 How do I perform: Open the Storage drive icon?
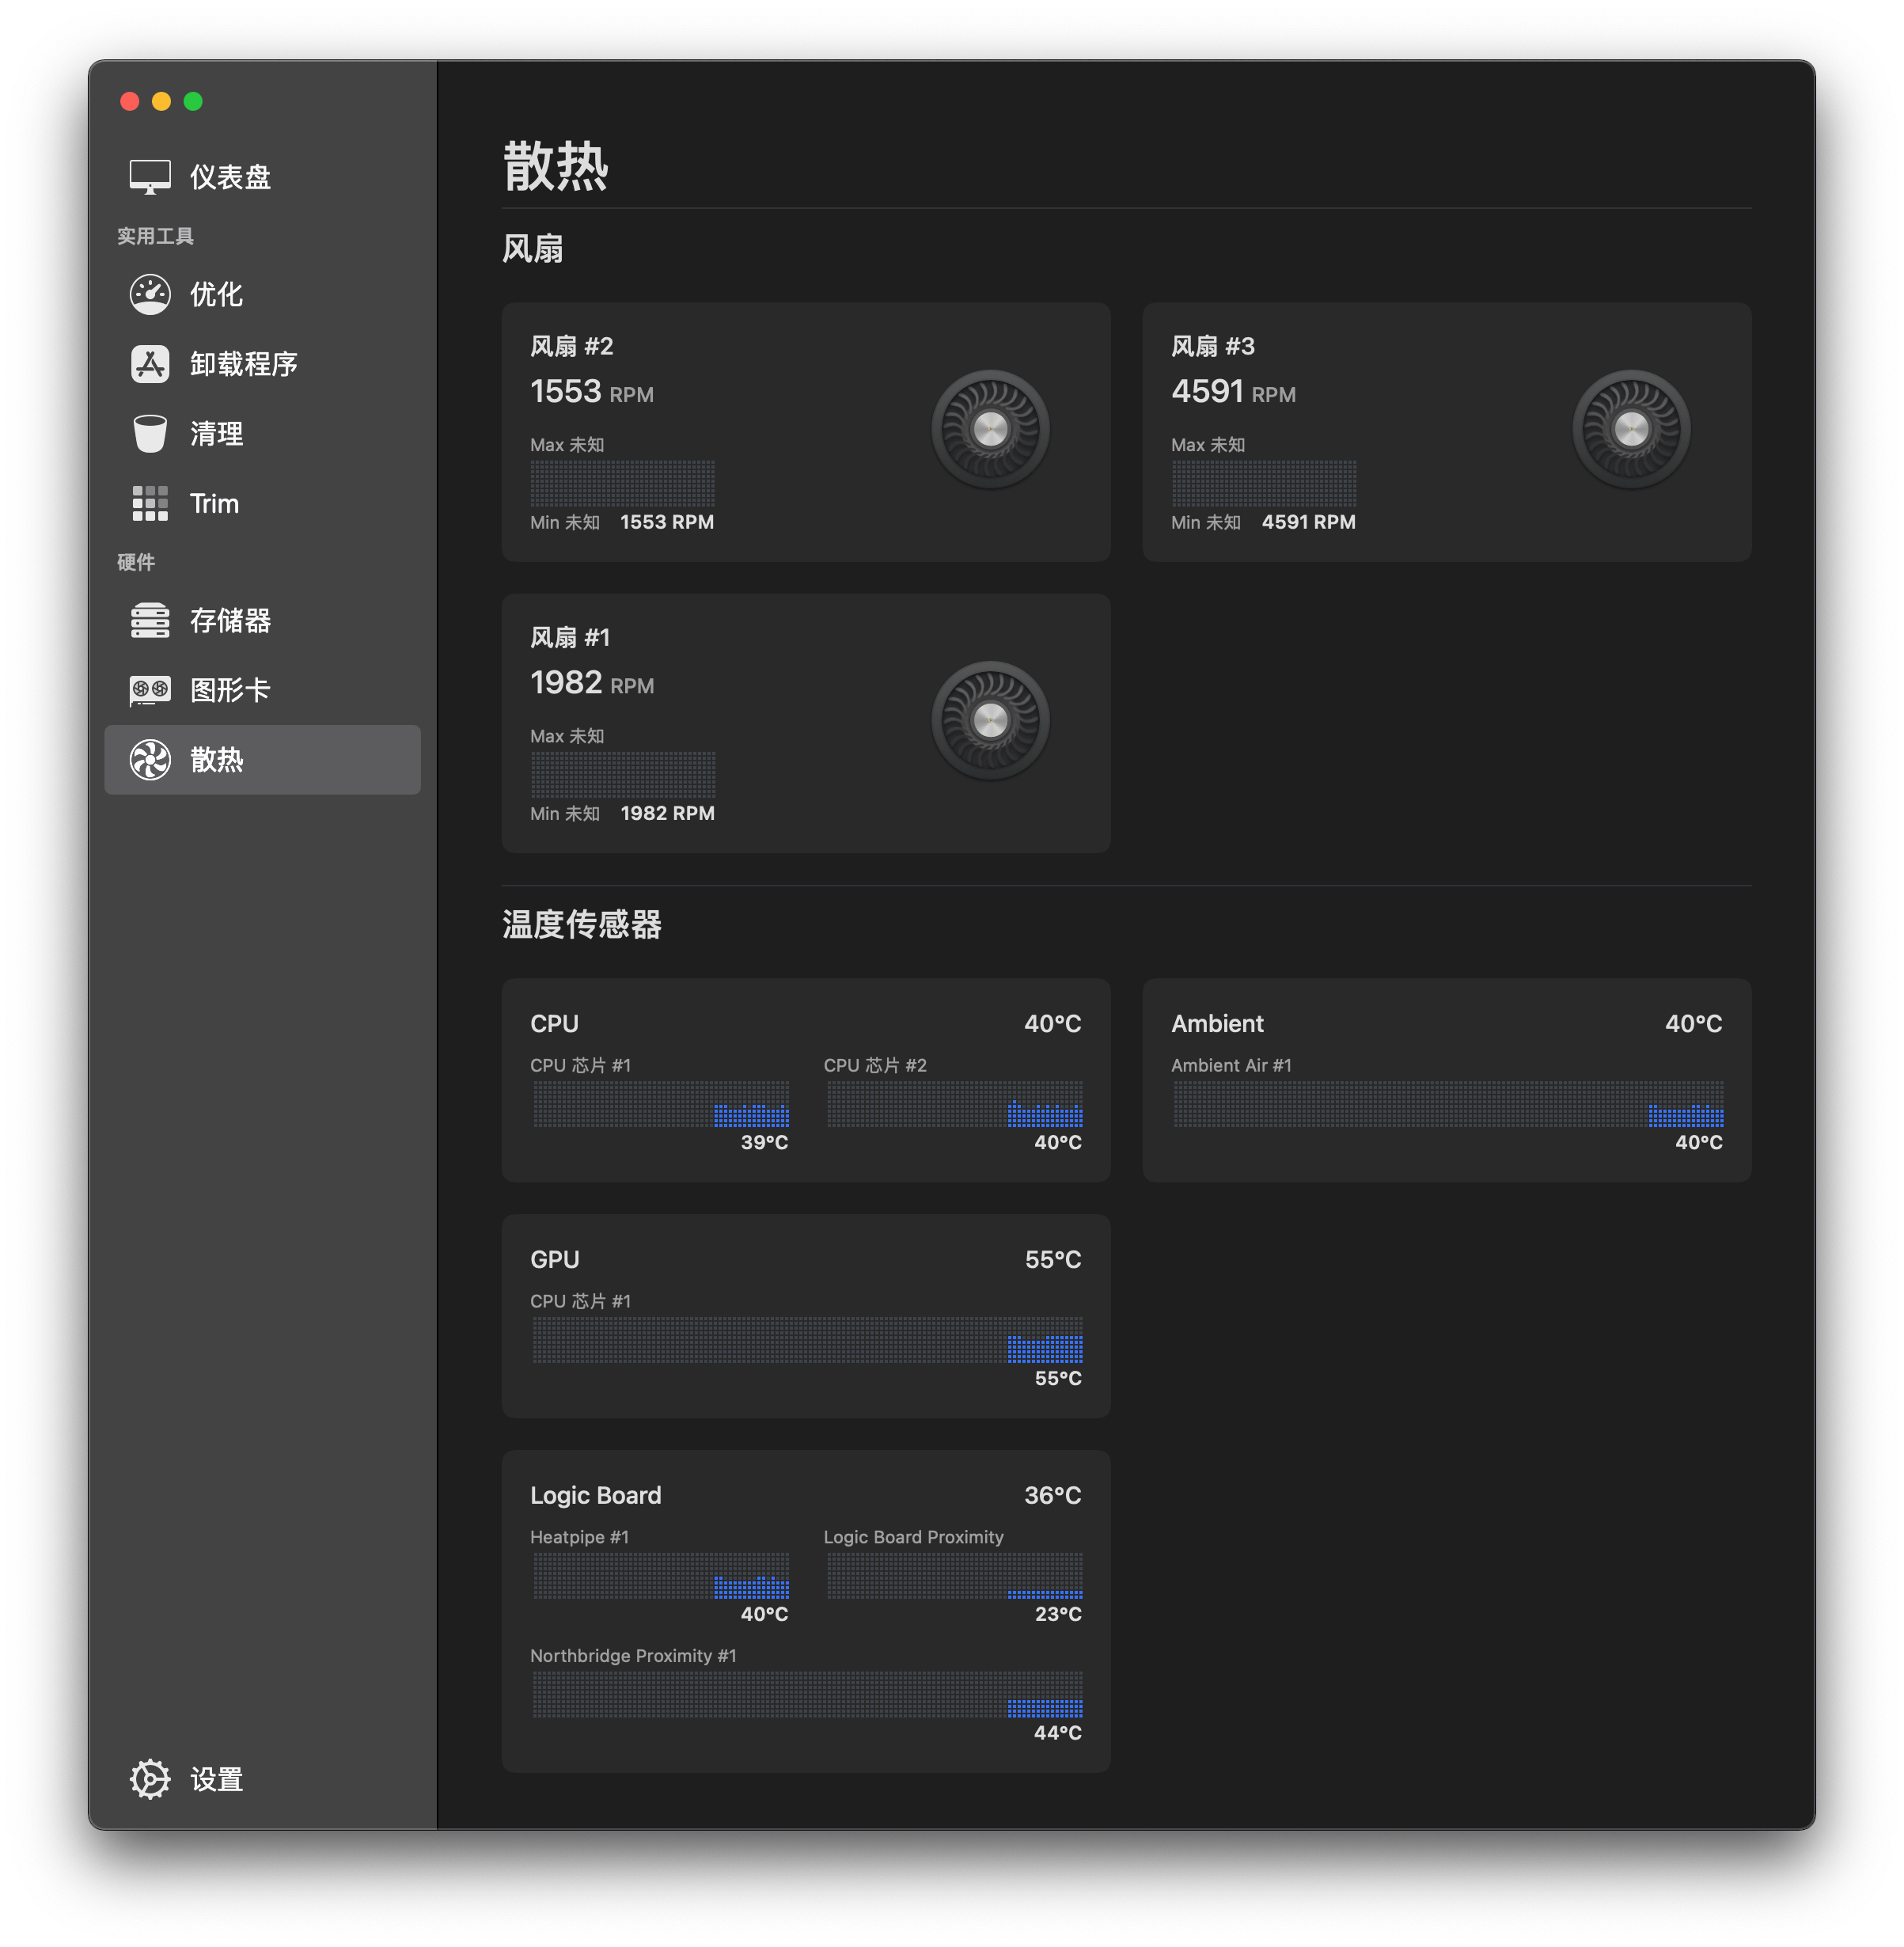coord(150,620)
